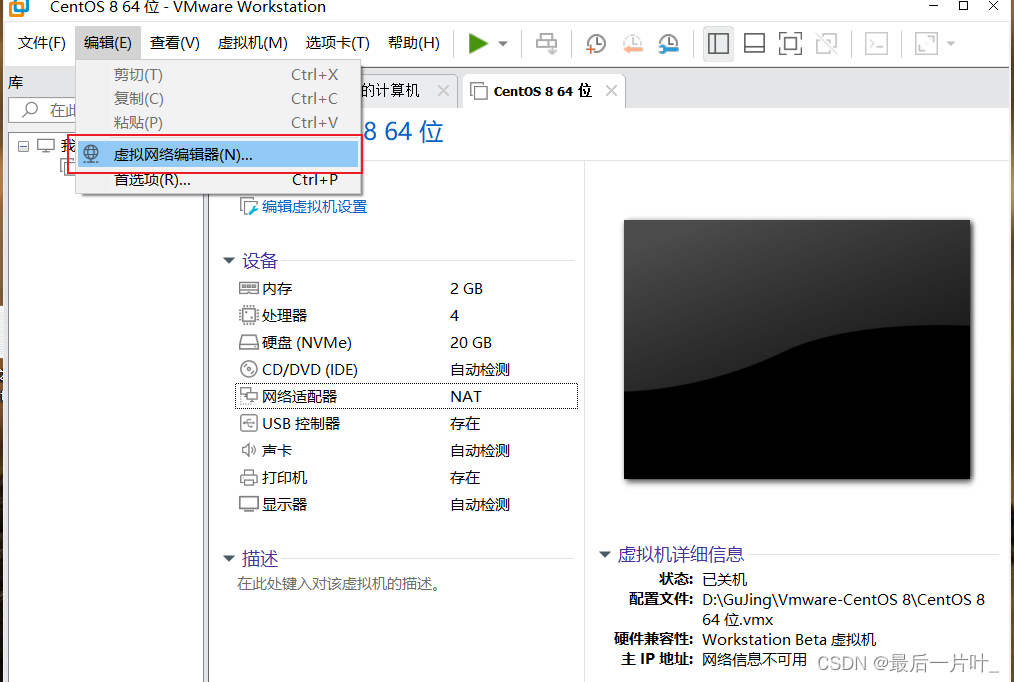This screenshot has height=682, width=1014.
Task: Open the 帮助(H) menu
Action: coord(414,43)
